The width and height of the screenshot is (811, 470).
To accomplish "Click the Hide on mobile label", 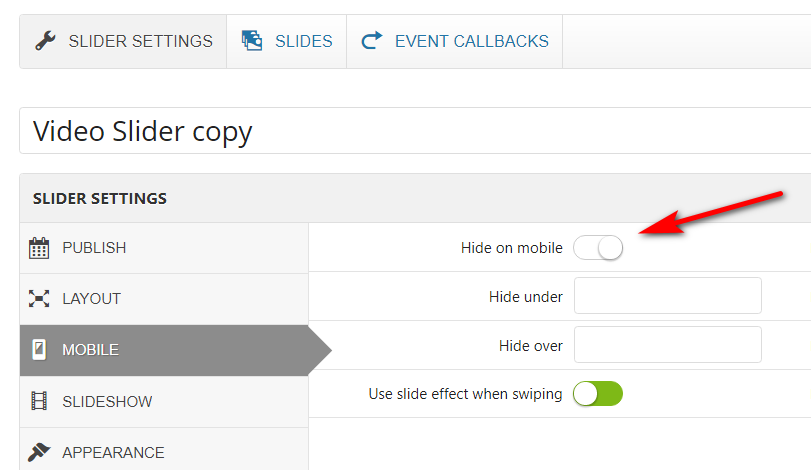I will 512,248.
